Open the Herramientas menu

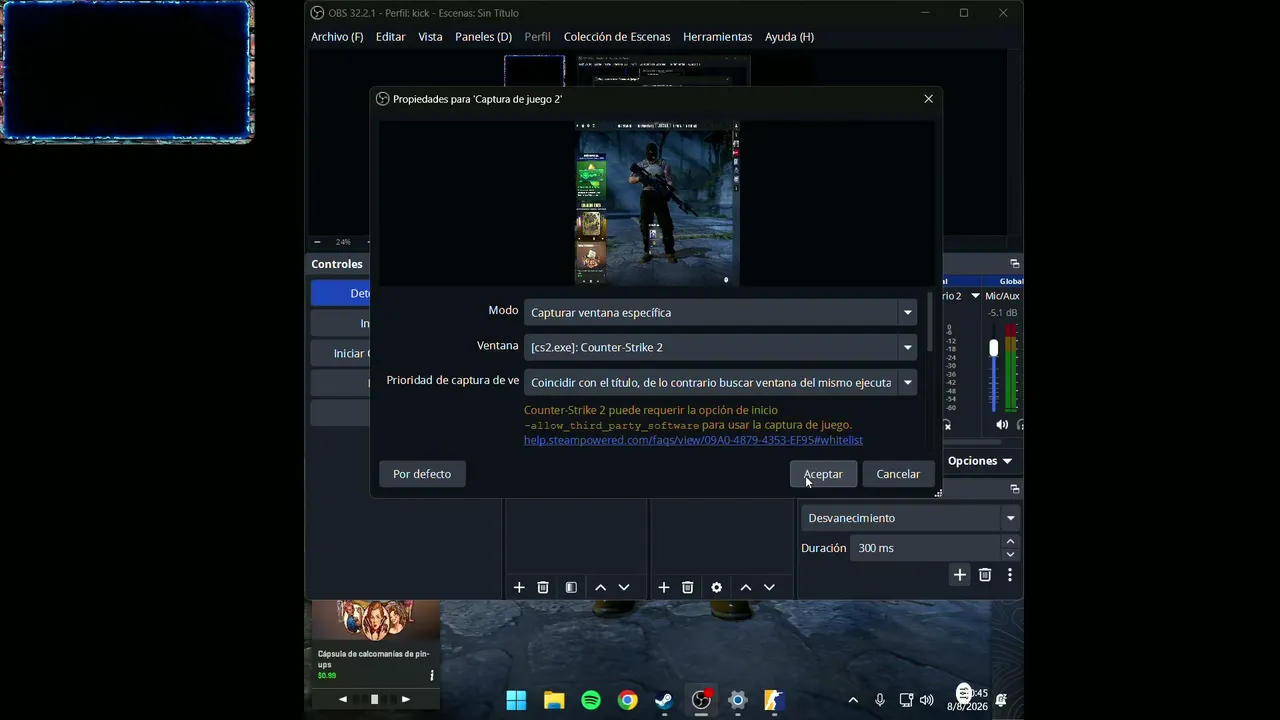click(x=717, y=37)
